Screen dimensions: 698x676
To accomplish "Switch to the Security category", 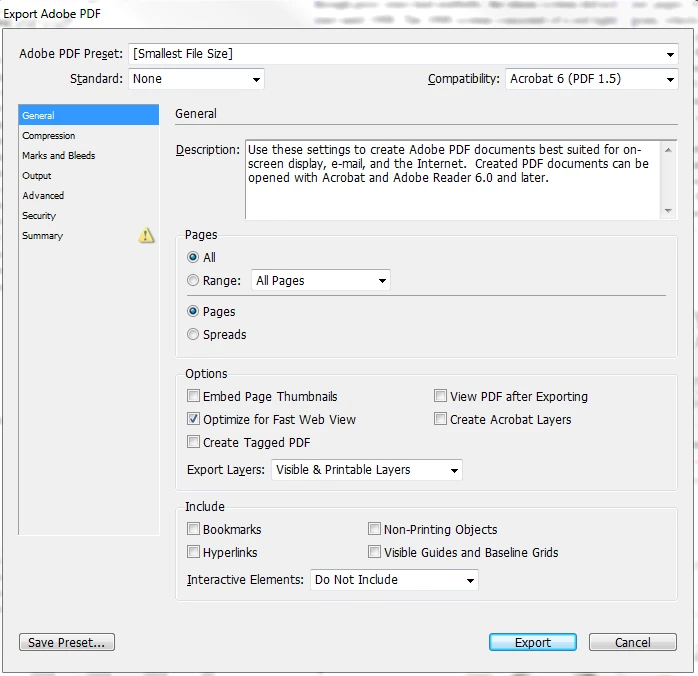I will point(89,215).
